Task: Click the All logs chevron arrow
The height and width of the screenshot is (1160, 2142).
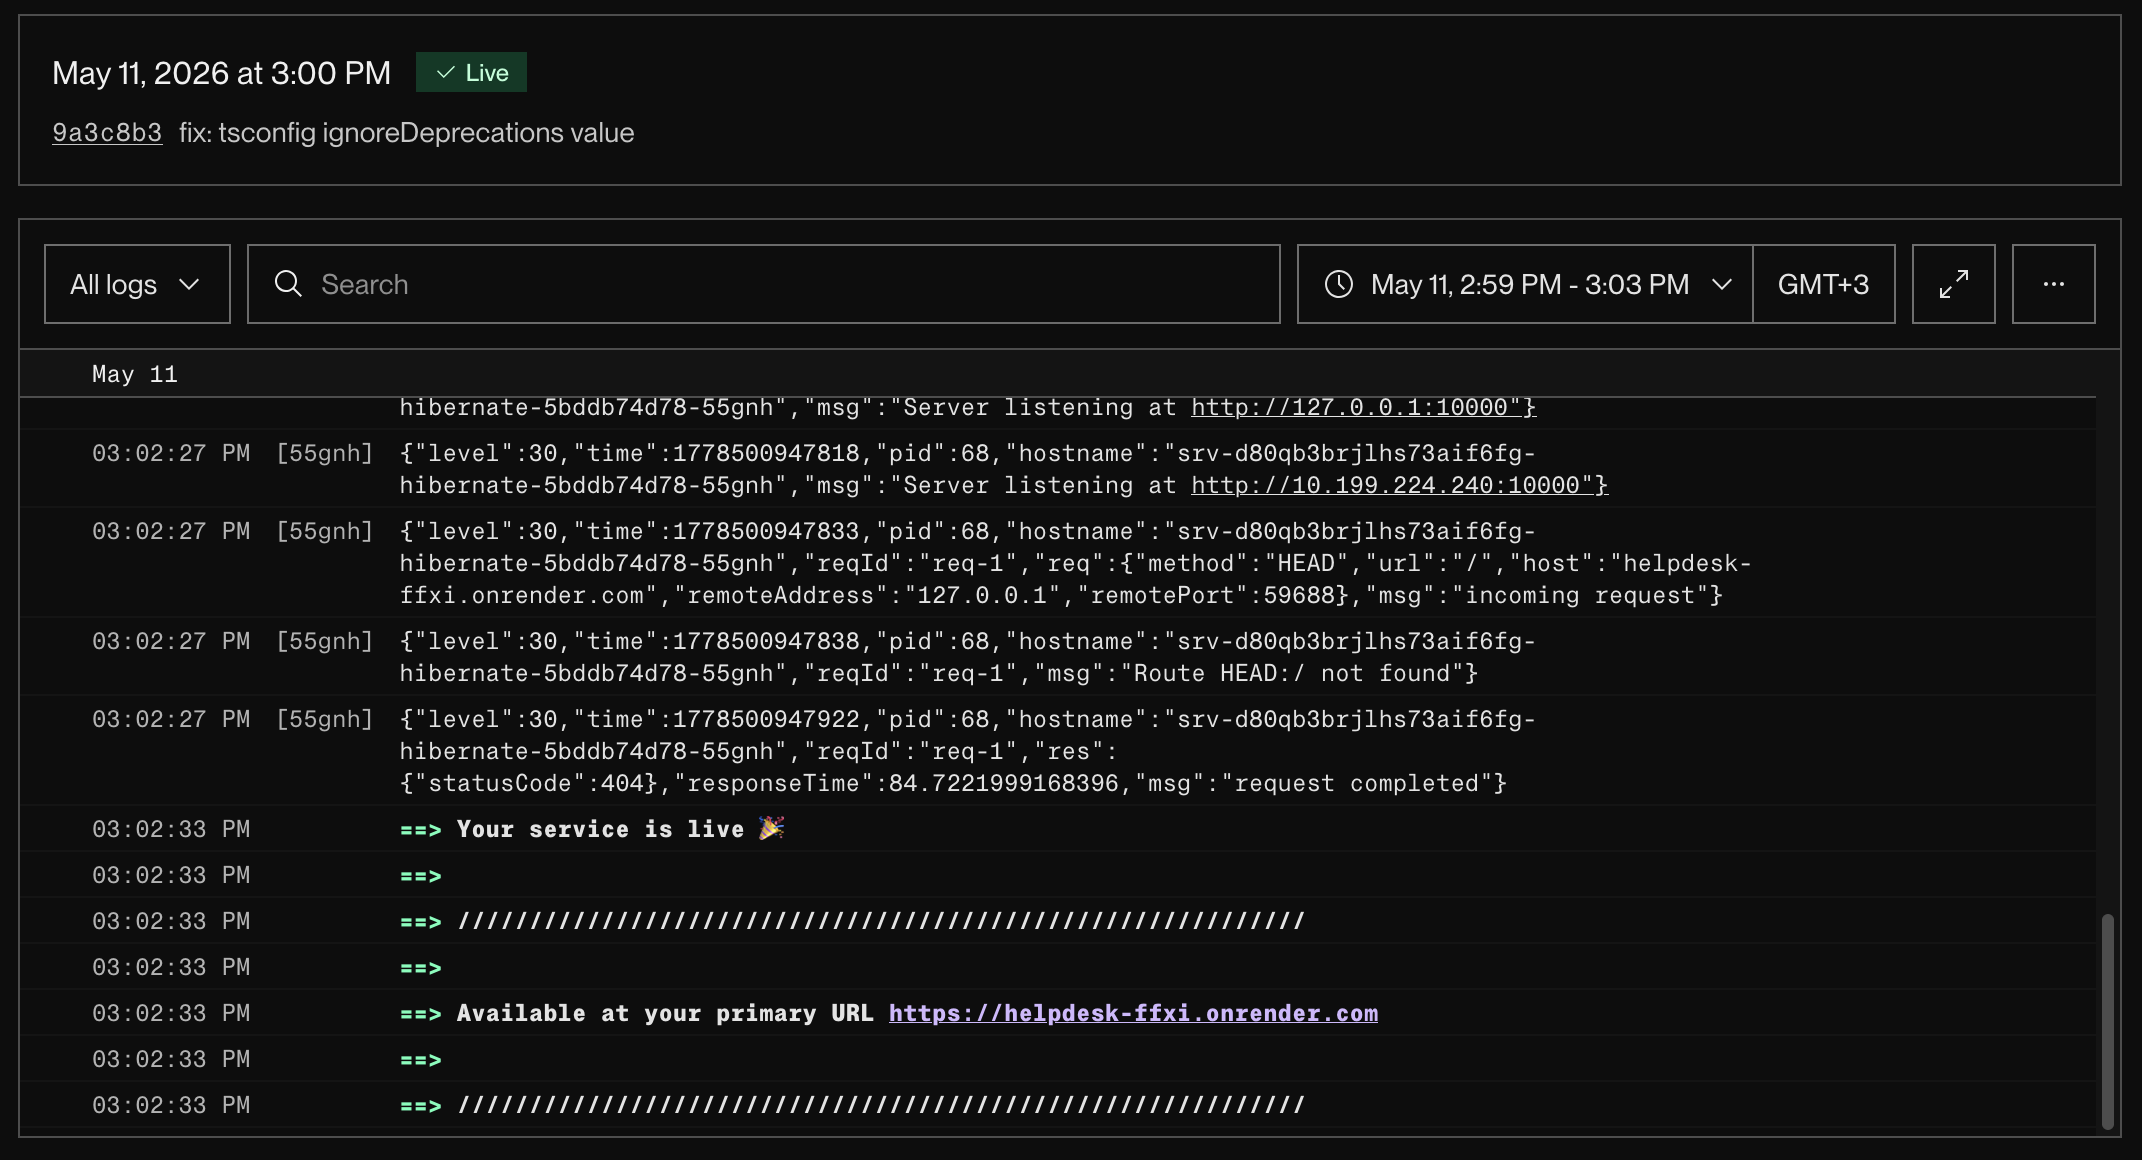Action: pos(189,284)
